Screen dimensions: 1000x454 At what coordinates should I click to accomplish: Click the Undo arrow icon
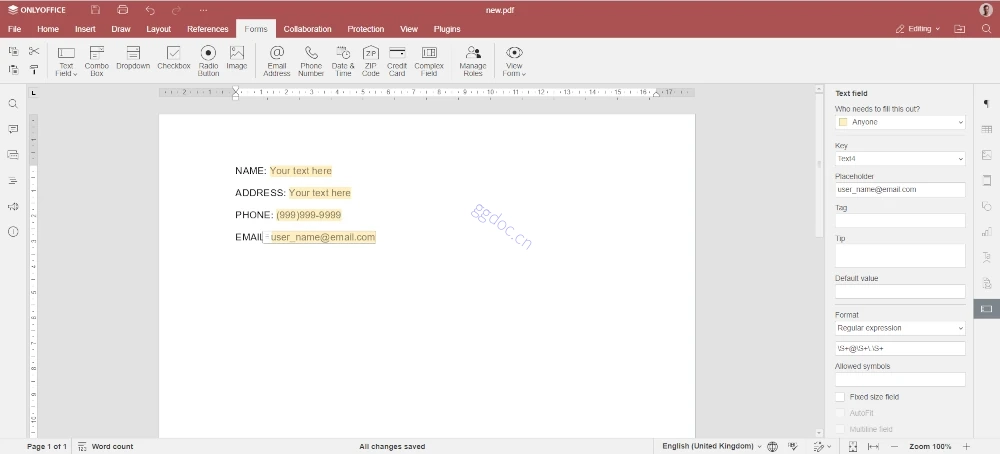tap(150, 10)
